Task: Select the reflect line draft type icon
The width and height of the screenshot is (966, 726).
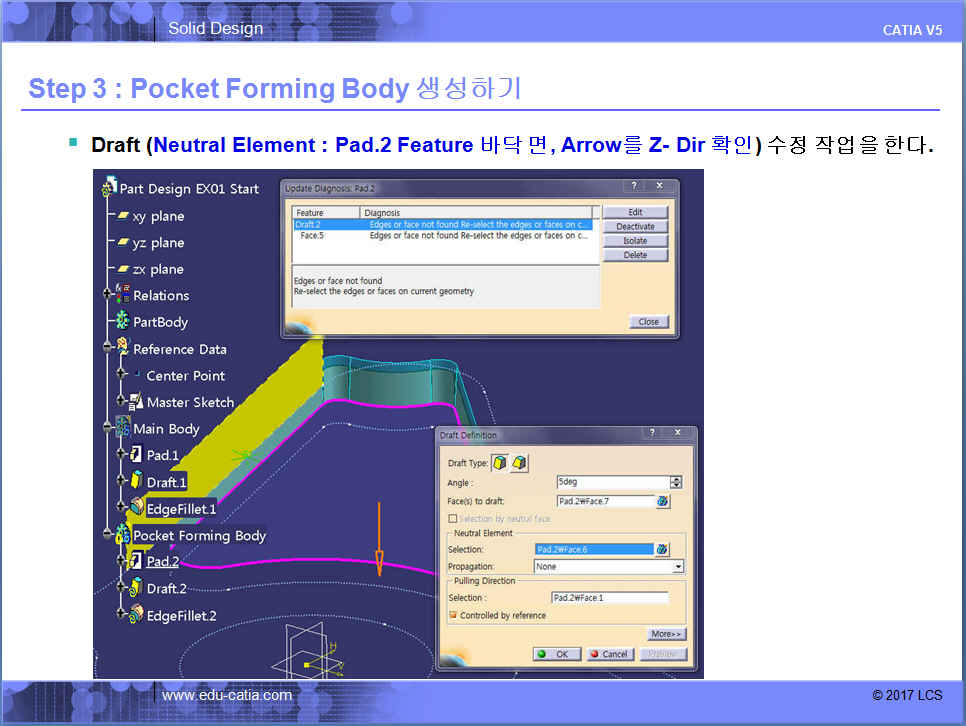Action: tap(520, 462)
